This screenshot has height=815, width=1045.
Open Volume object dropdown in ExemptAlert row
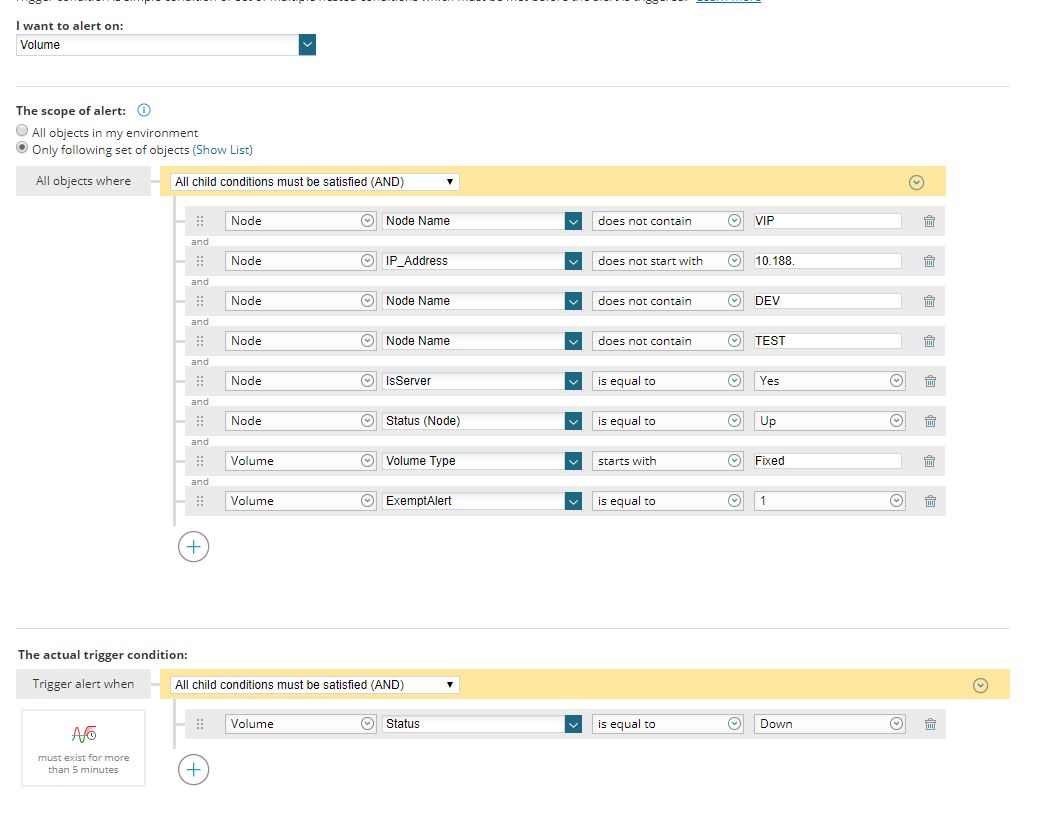pos(301,501)
